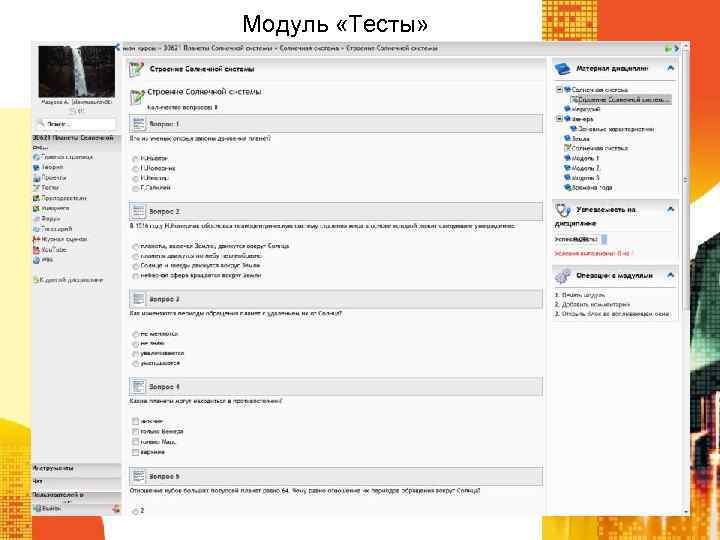The height and width of the screenshot is (540, 720).
Task: Click the red logout icon at the sidebar bottom
Action: point(116,508)
